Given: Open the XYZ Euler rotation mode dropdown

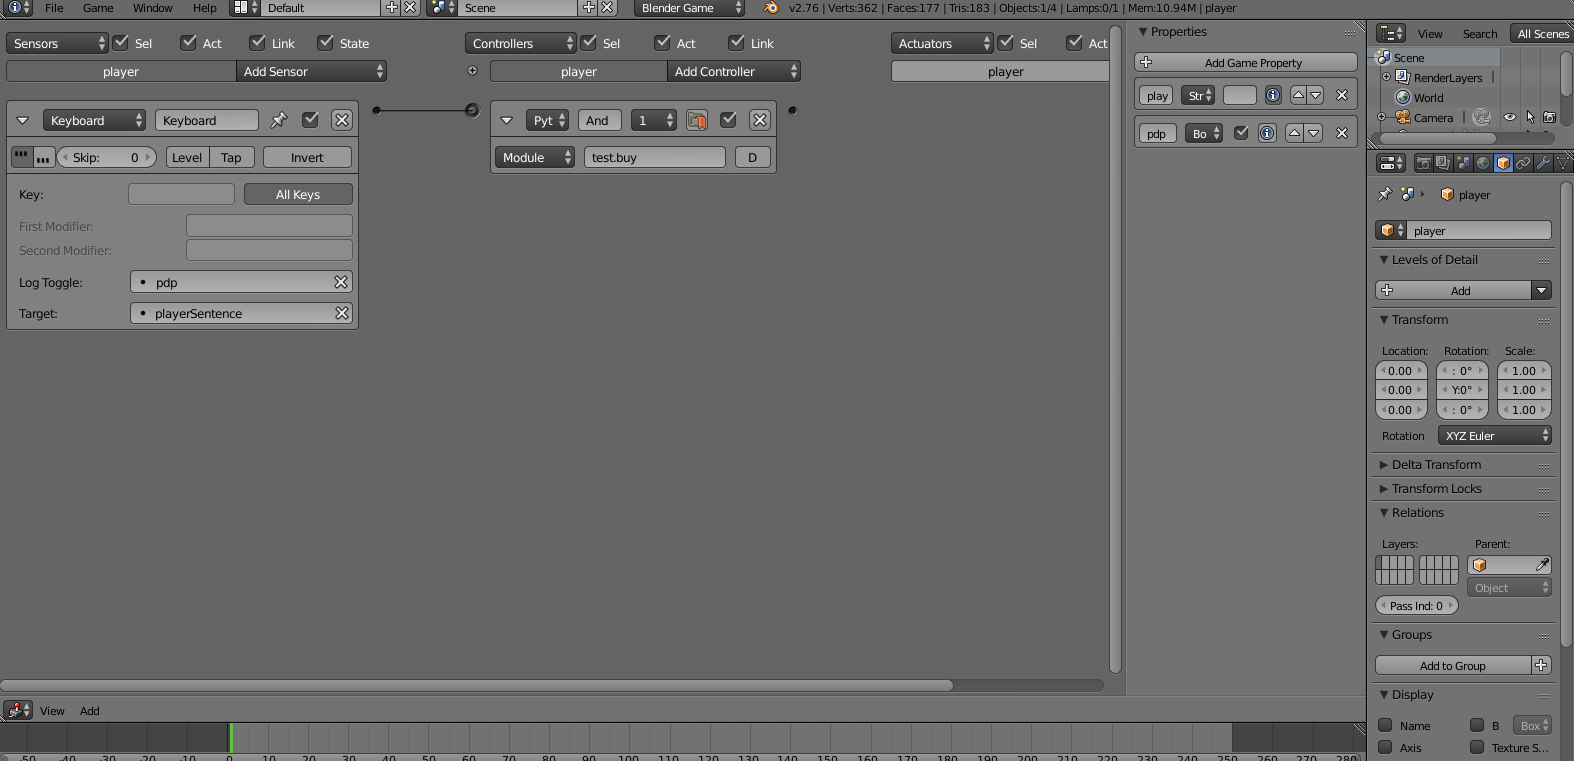Looking at the screenshot, I should coord(1495,435).
